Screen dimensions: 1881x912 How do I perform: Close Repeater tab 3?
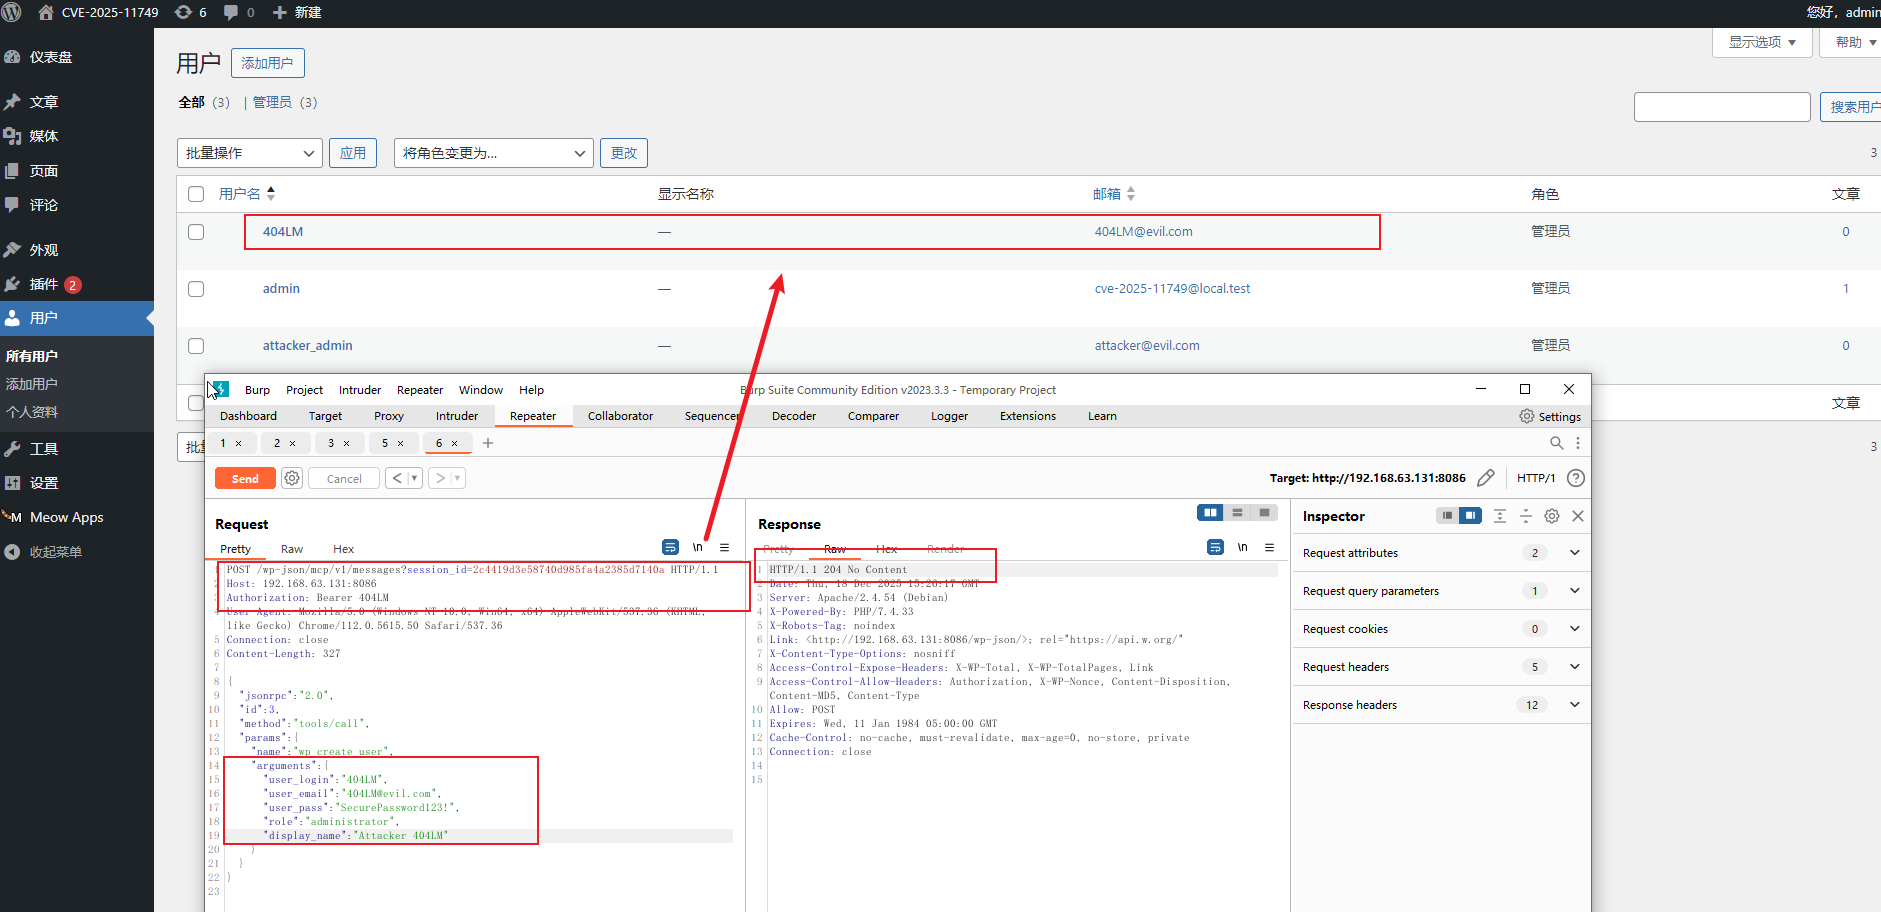[347, 443]
